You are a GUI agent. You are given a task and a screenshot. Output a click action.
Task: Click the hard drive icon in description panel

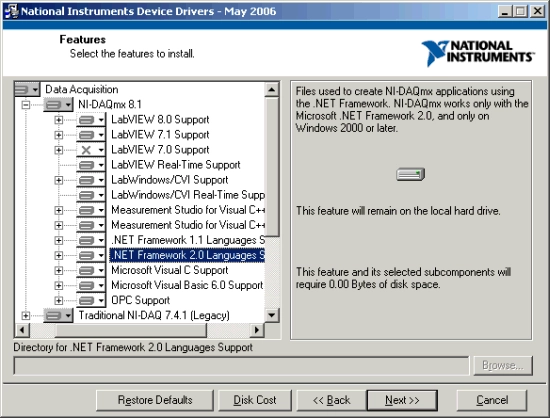(410, 174)
